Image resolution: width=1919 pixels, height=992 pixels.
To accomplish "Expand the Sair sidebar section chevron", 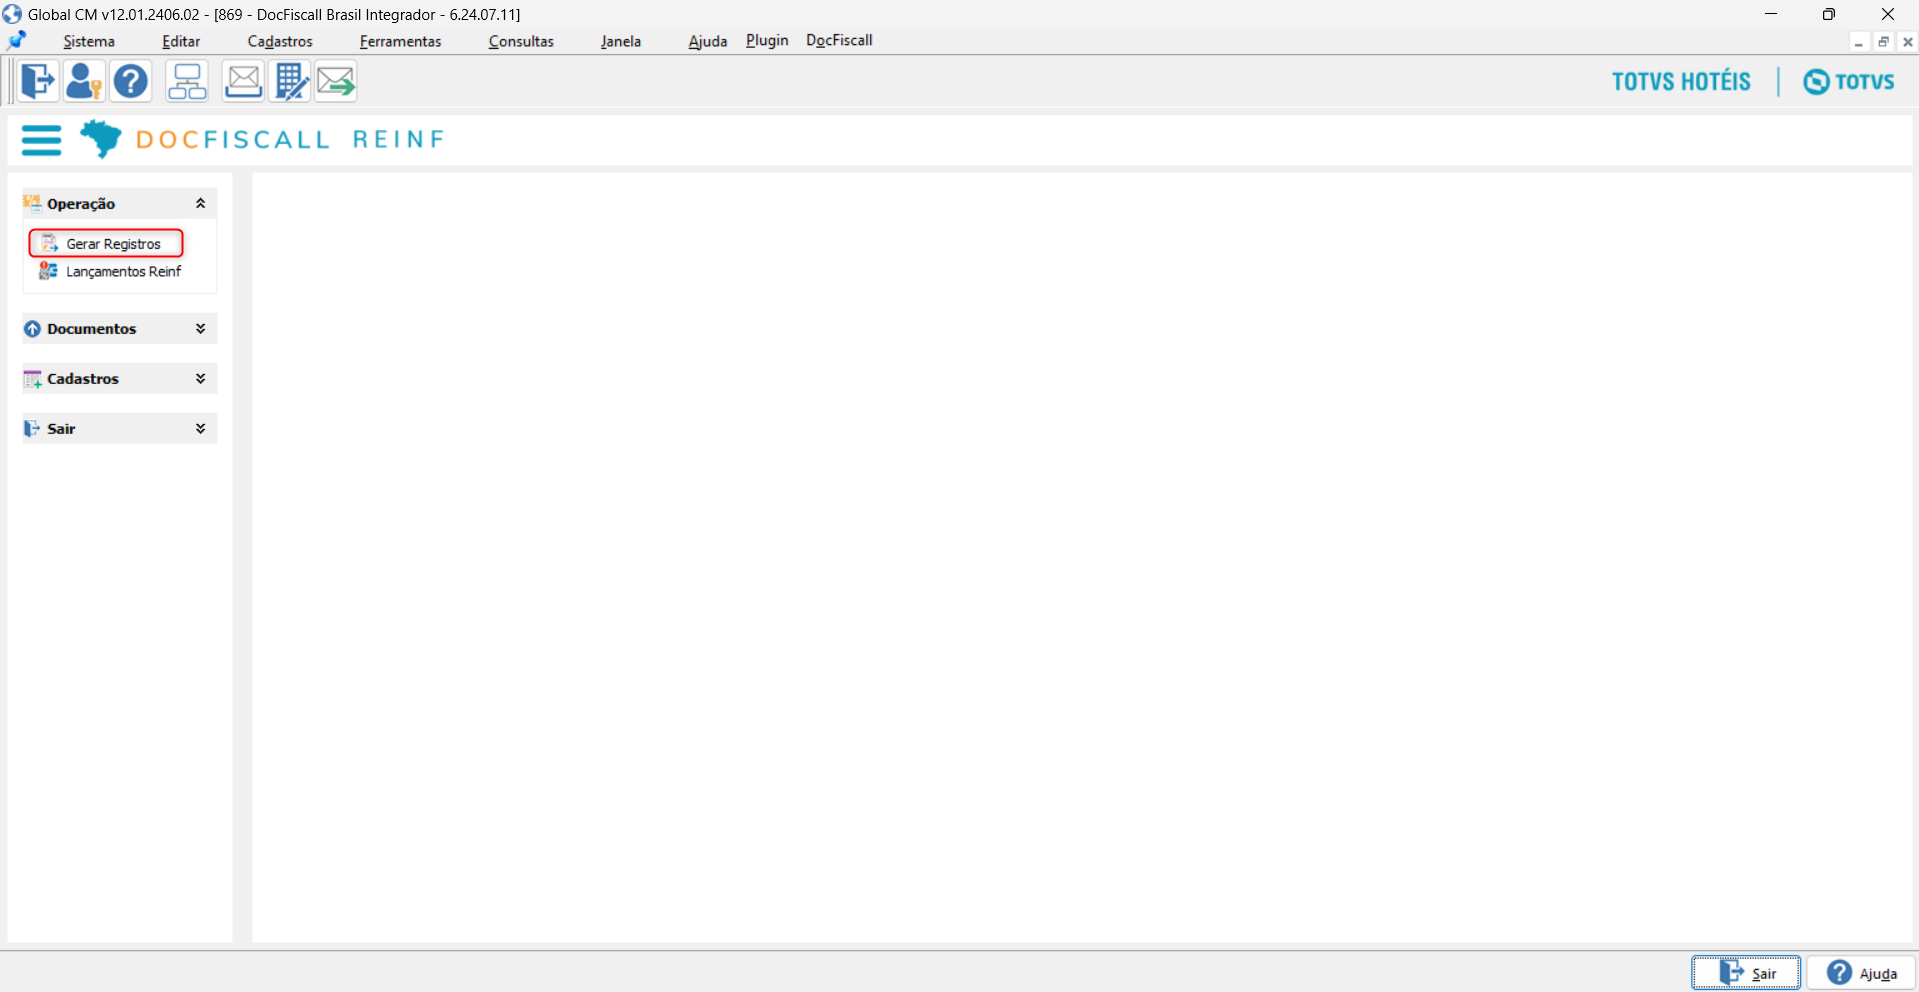I will click(200, 428).
